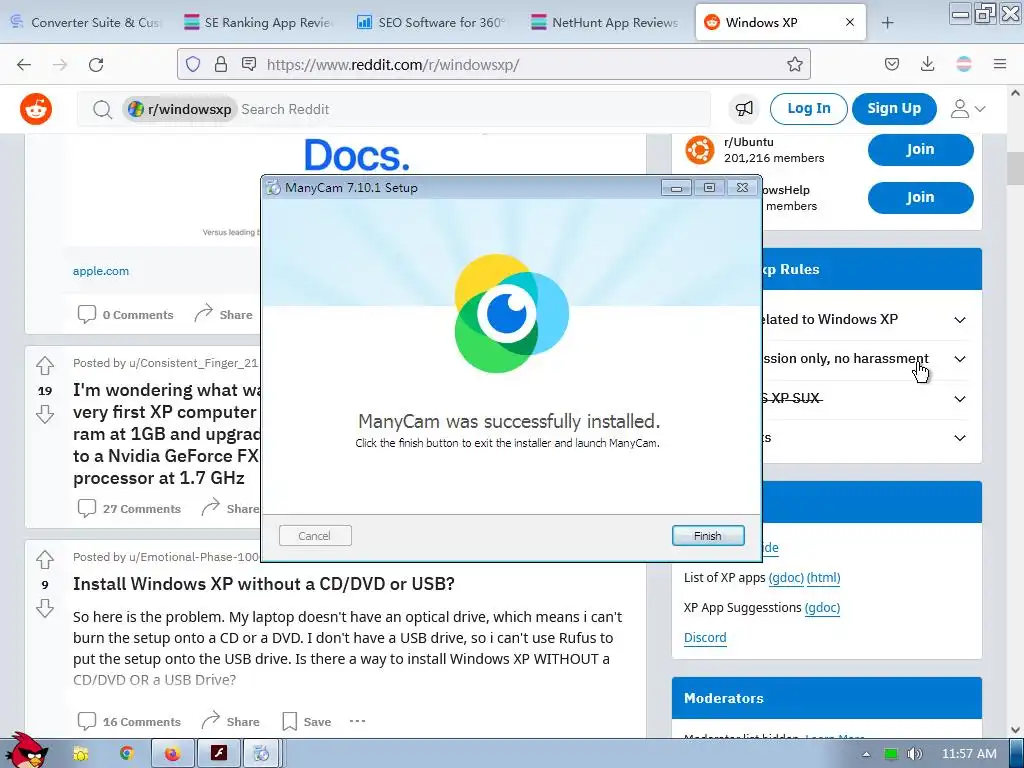Click Cancel in ManyCam setup
Image resolution: width=1024 pixels, height=768 pixels.
tap(315, 536)
